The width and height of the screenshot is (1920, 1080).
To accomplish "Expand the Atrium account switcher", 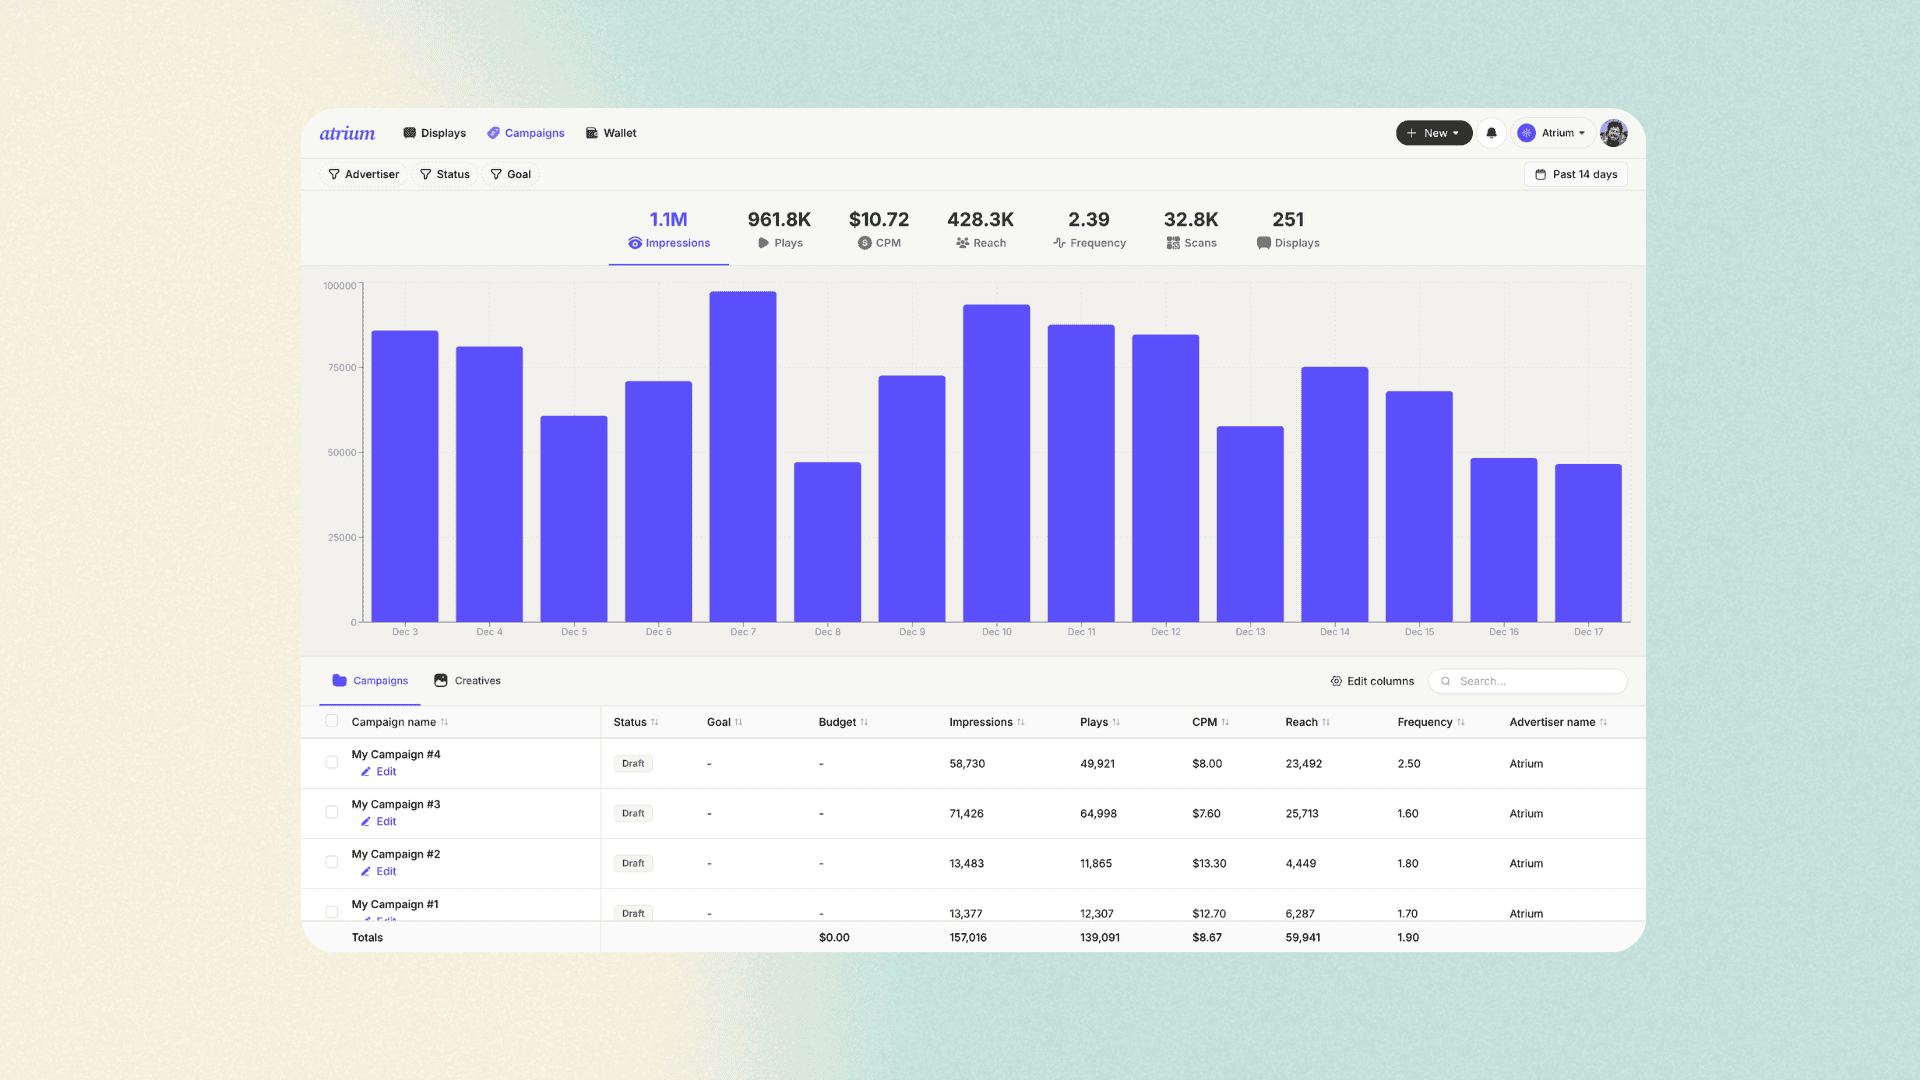I will point(1552,133).
